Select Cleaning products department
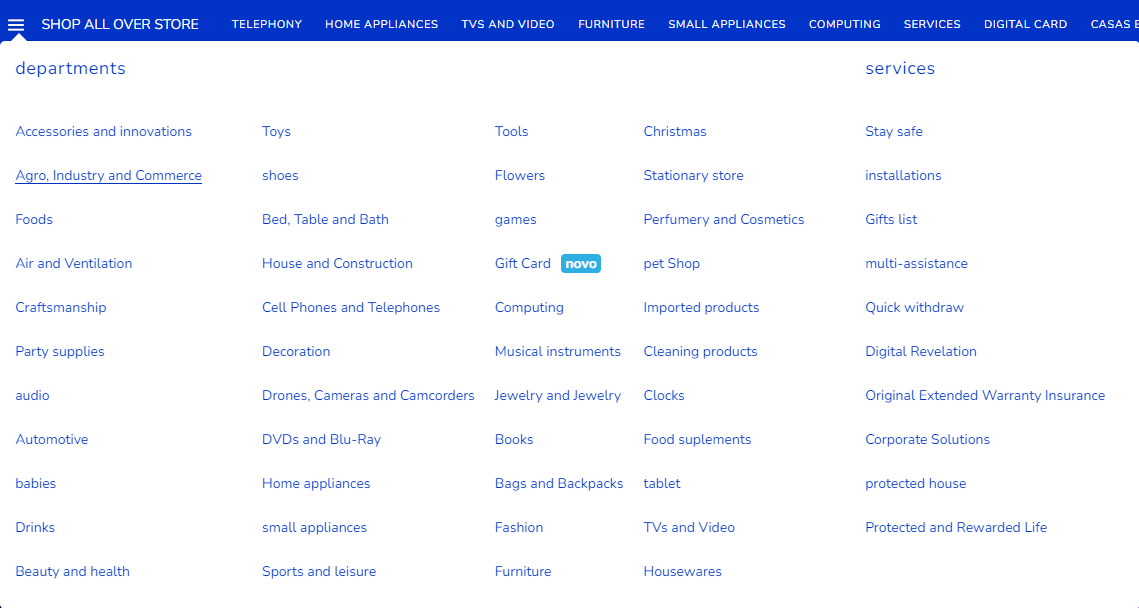 pos(701,352)
